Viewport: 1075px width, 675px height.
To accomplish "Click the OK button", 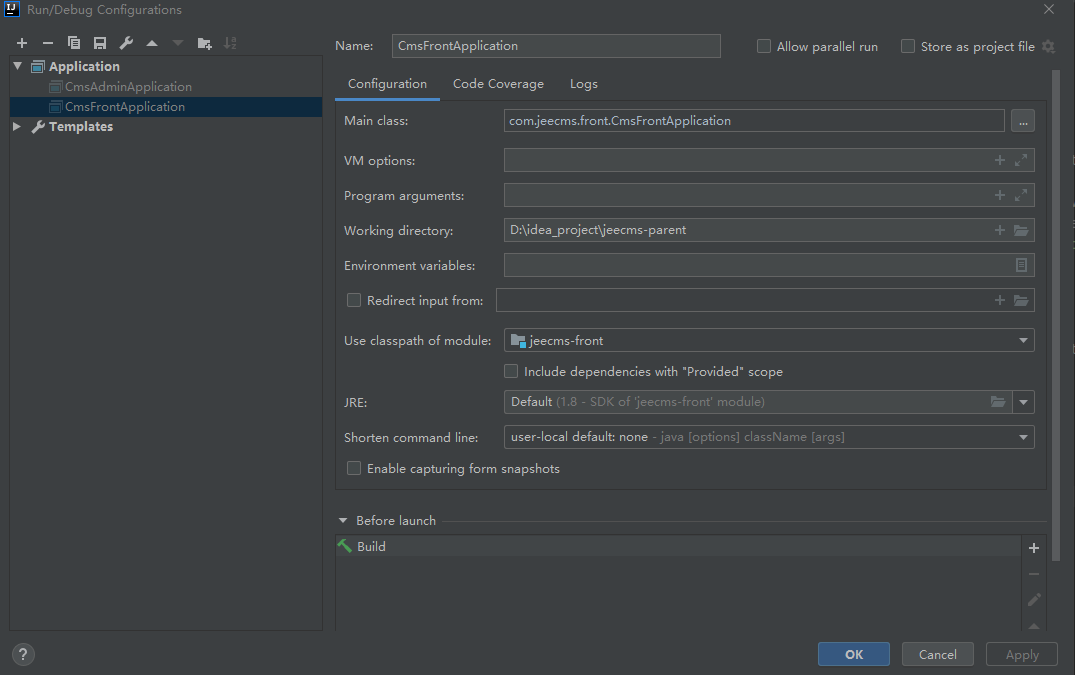I will [x=853, y=654].
